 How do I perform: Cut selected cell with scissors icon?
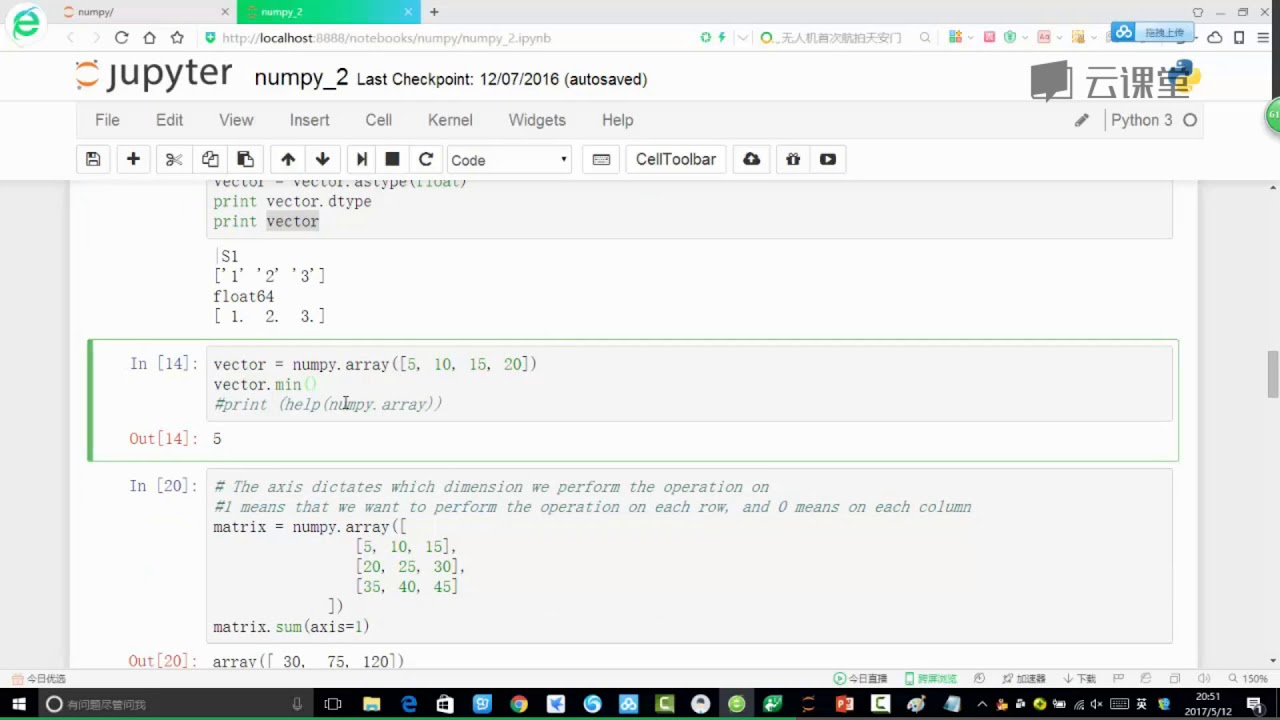point(174,159)
